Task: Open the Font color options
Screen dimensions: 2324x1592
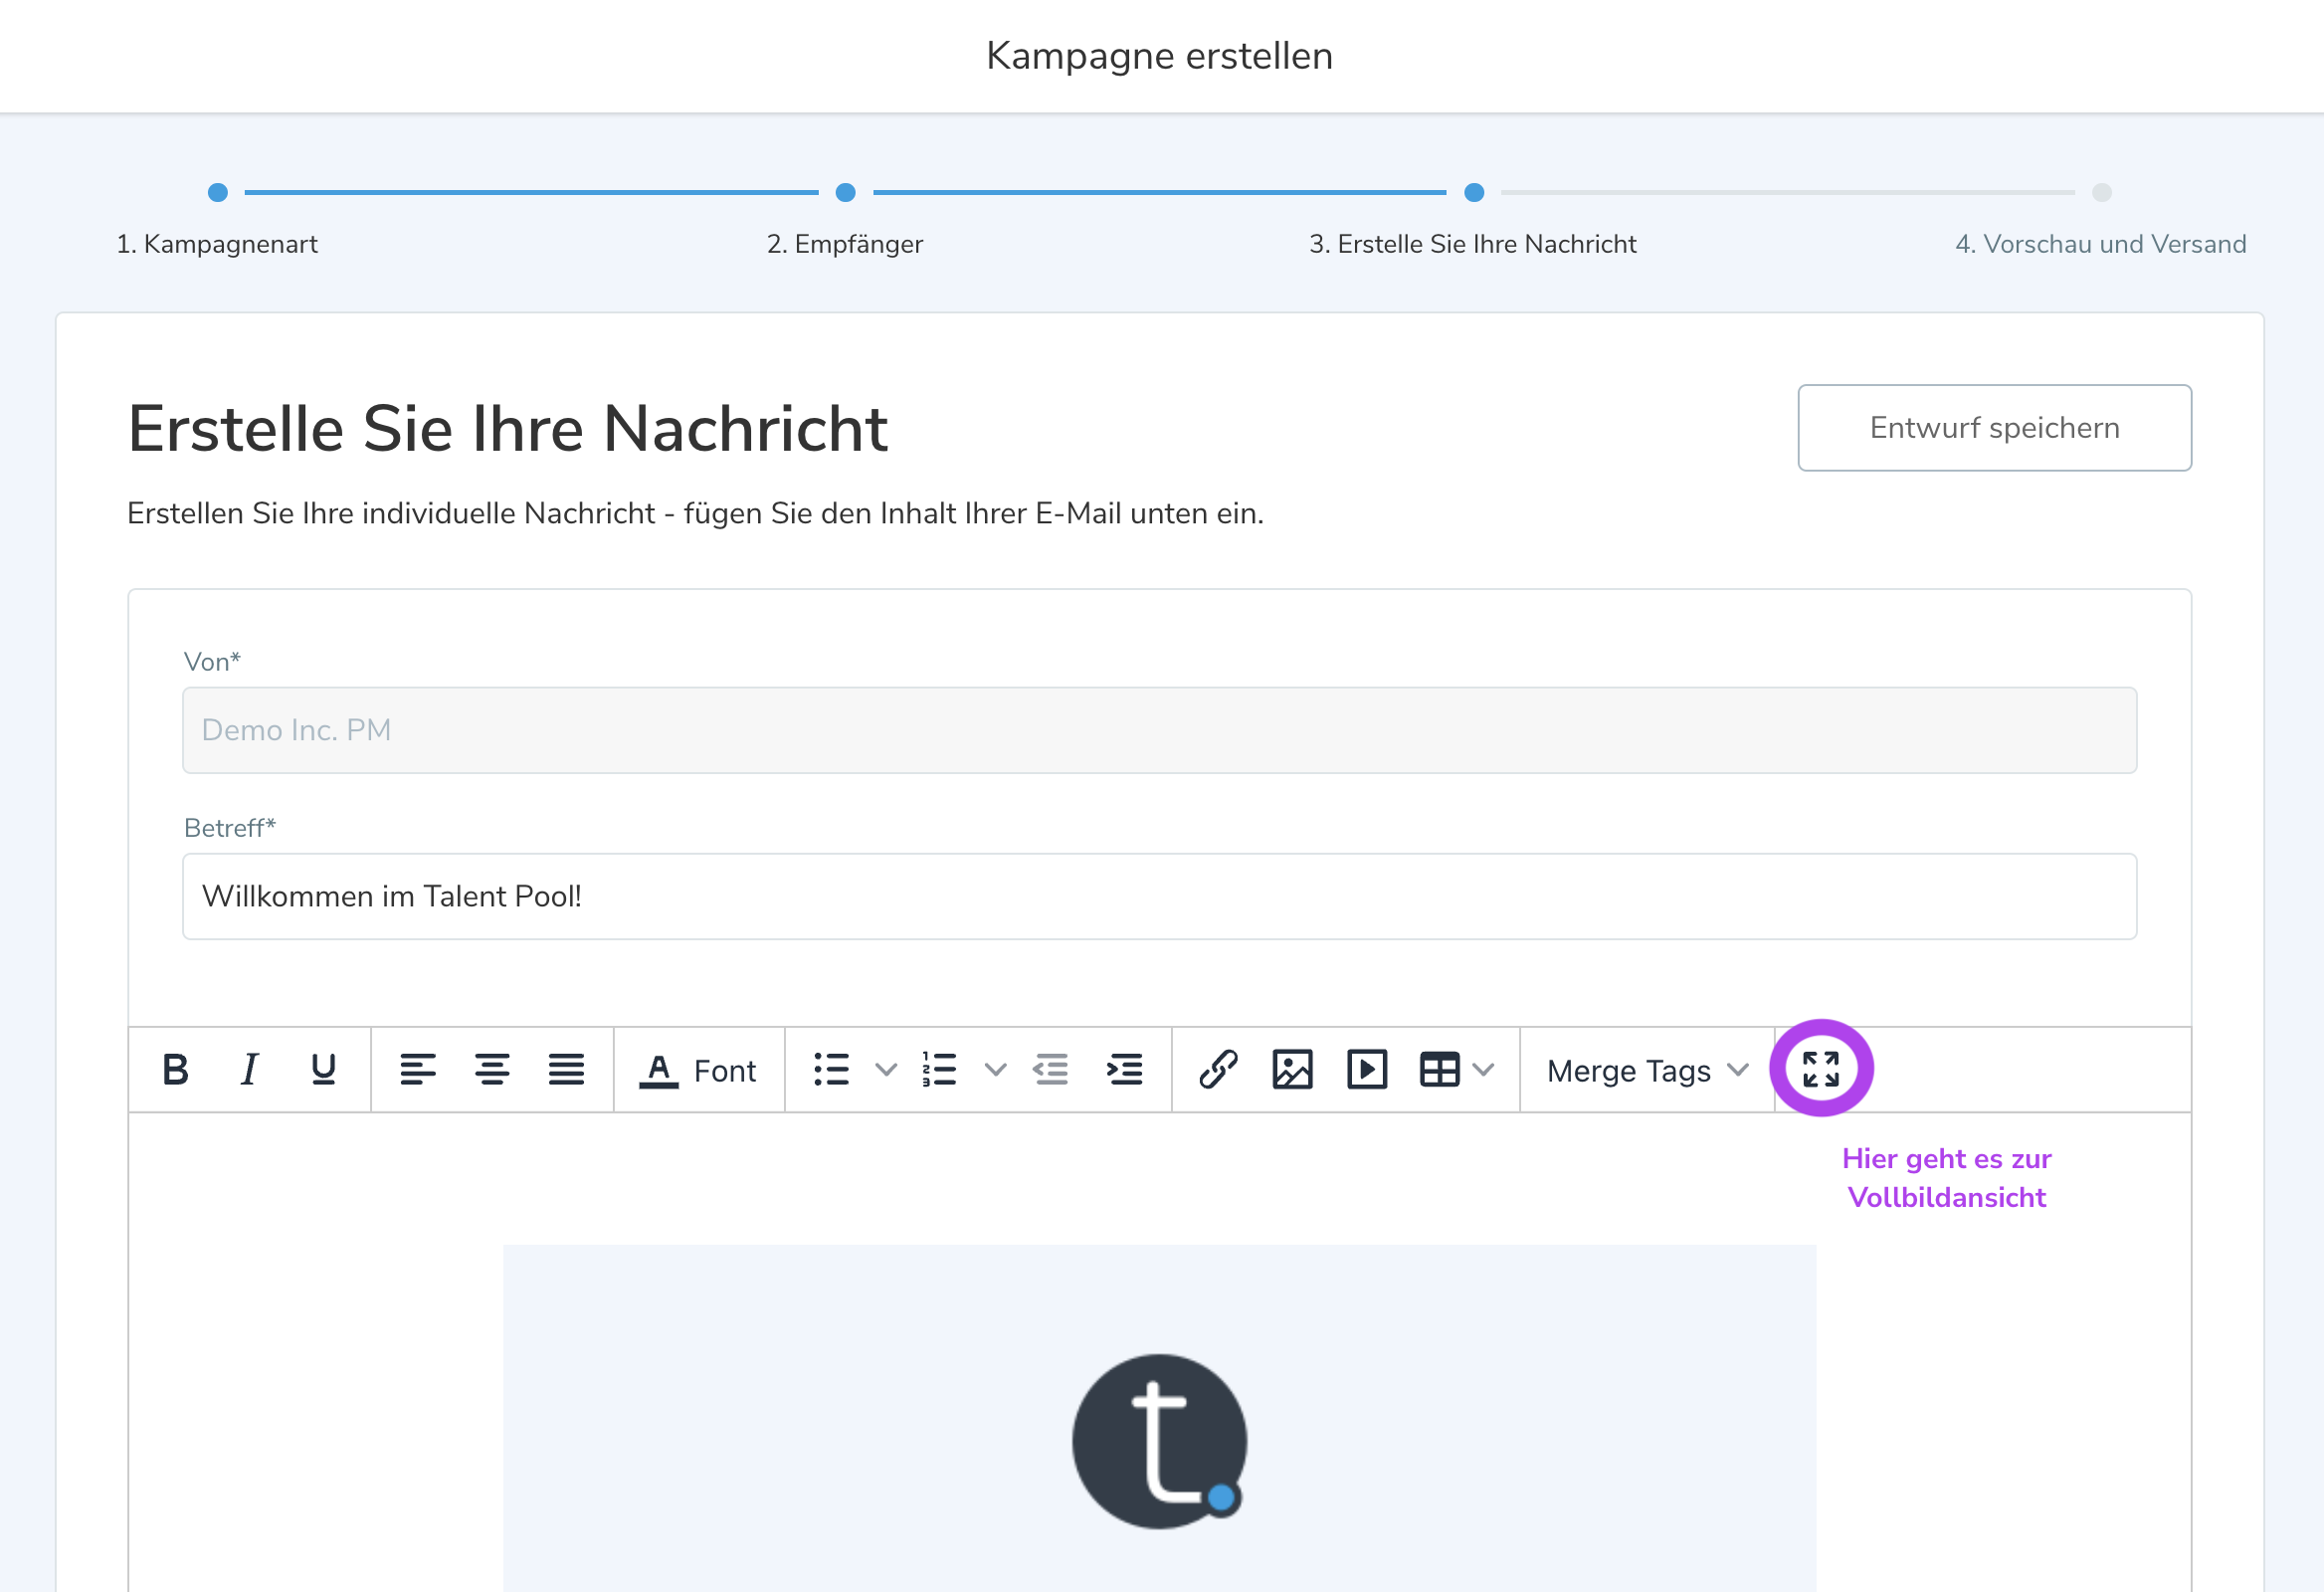Action: coord(698,1070)
